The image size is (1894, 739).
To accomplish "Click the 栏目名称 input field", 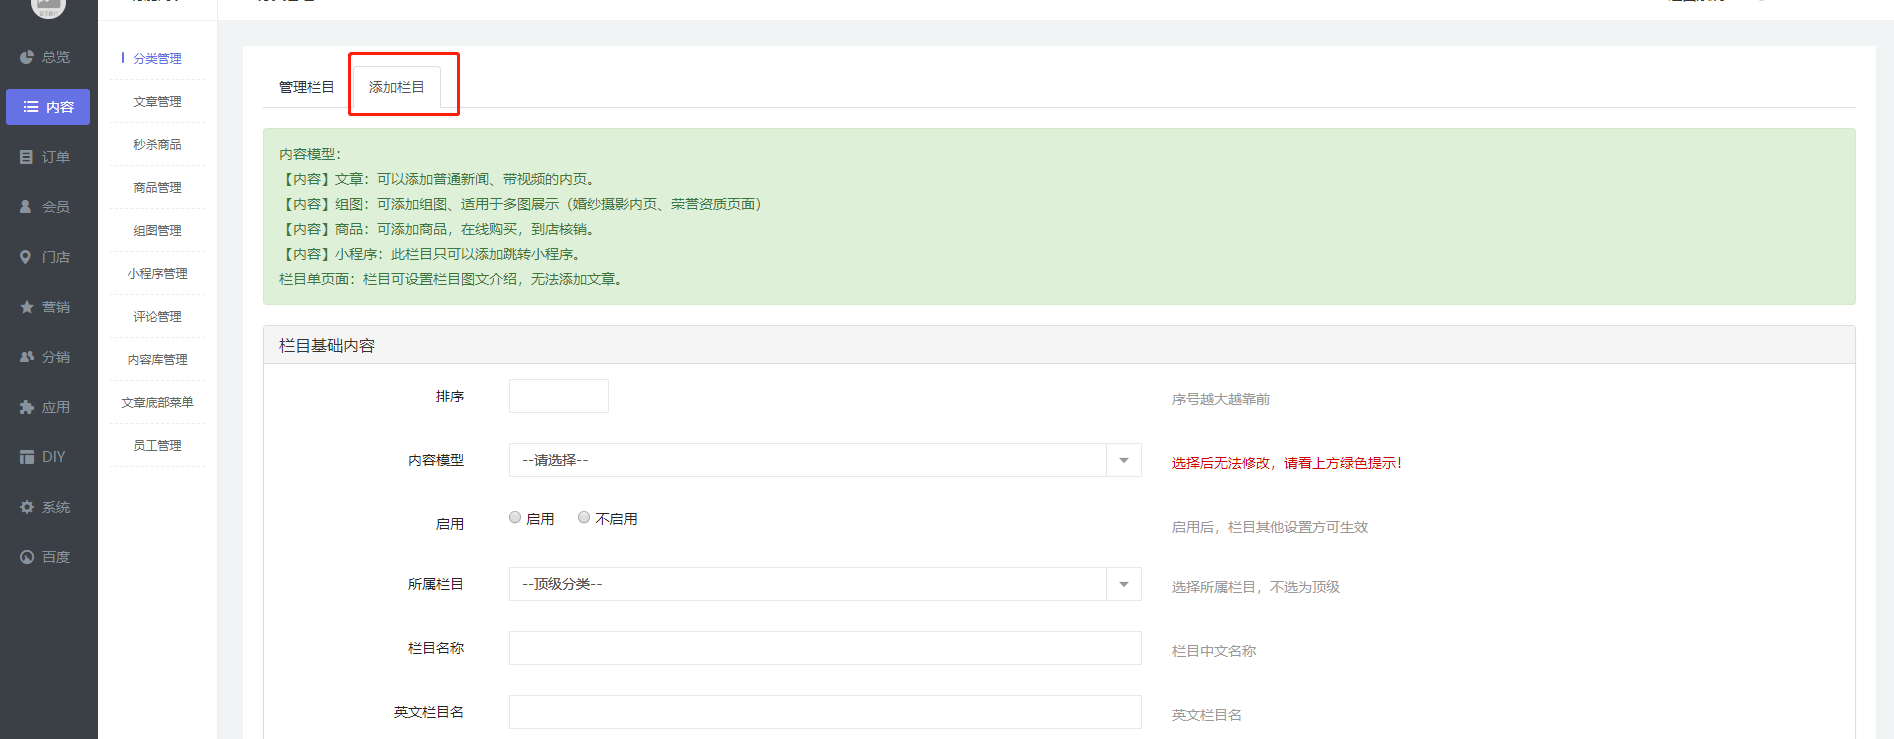I will pos(825,648).
